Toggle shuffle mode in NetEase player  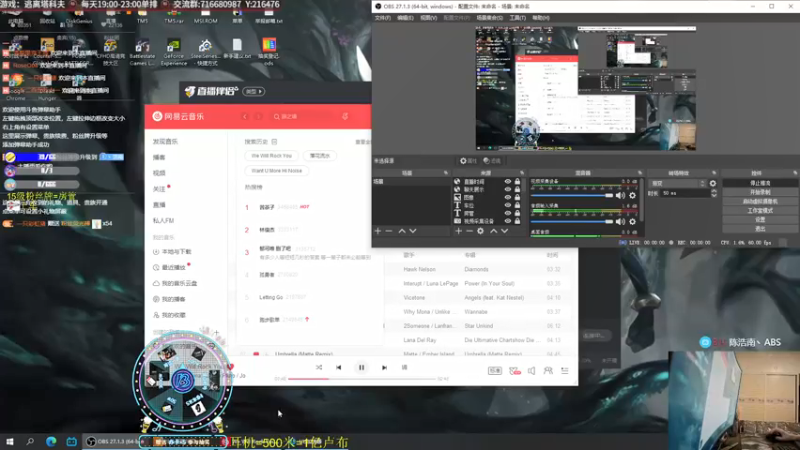(319, 367)
